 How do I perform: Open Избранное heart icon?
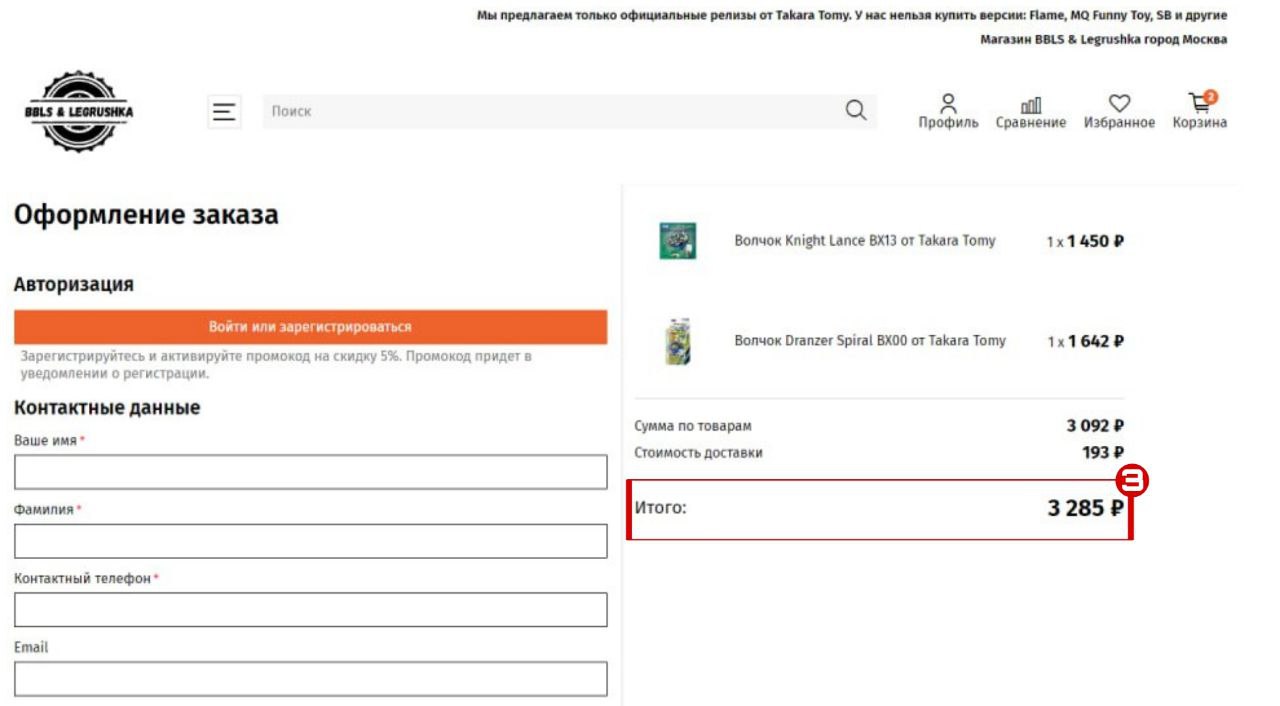(x=1119, y=103)
